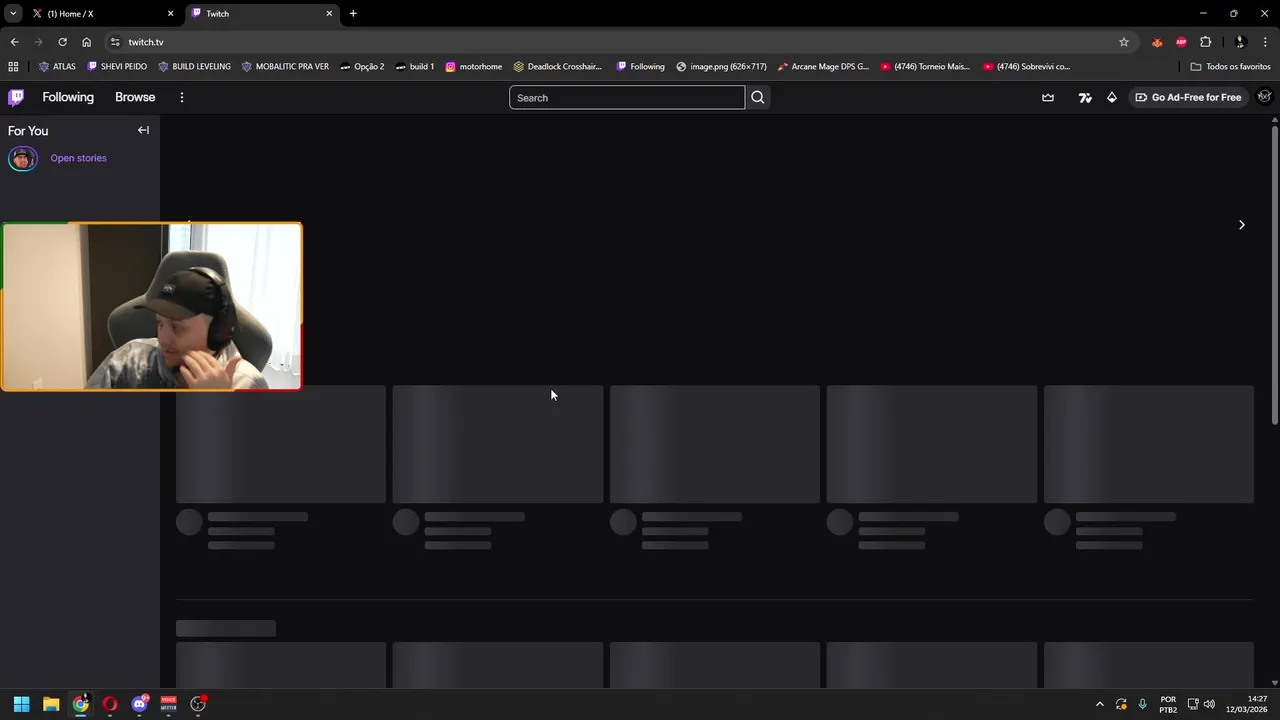
Task: Click the microphone tray icon
Action: (x=1142, y=704)
